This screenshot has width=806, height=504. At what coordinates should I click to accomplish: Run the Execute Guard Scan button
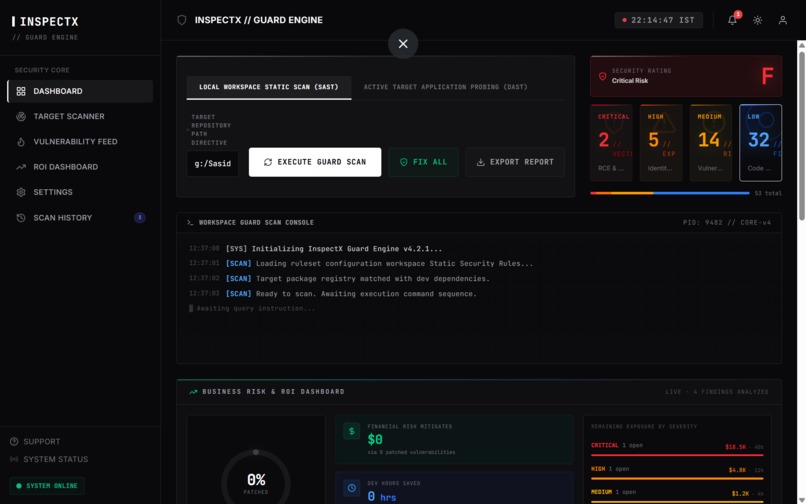(315, 162)
